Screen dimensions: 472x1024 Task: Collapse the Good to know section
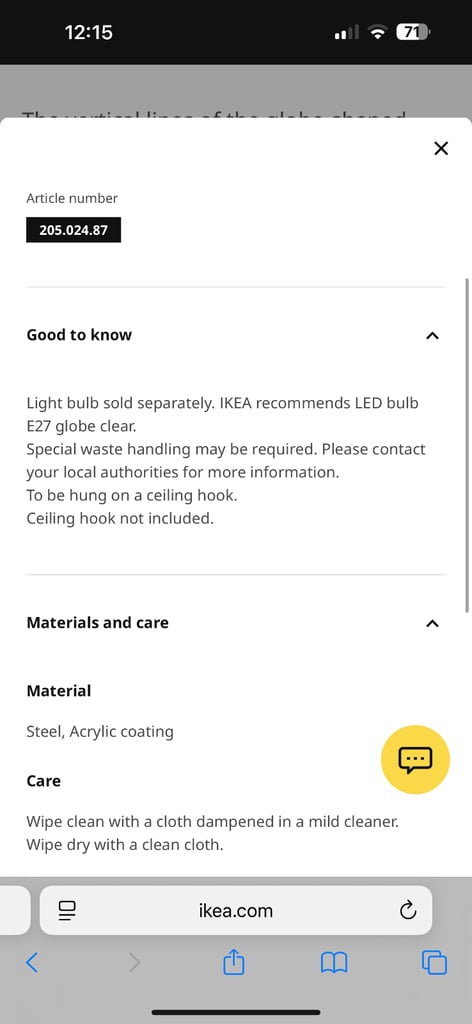pos(432,336)
